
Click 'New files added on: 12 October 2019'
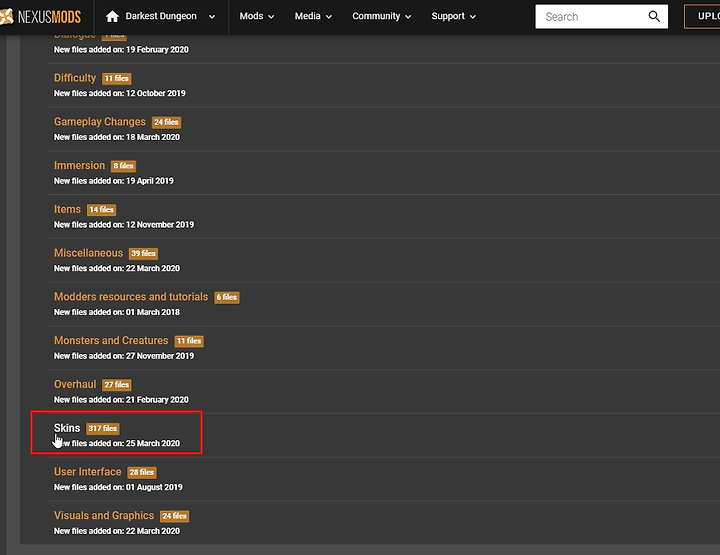coord(119,93)
